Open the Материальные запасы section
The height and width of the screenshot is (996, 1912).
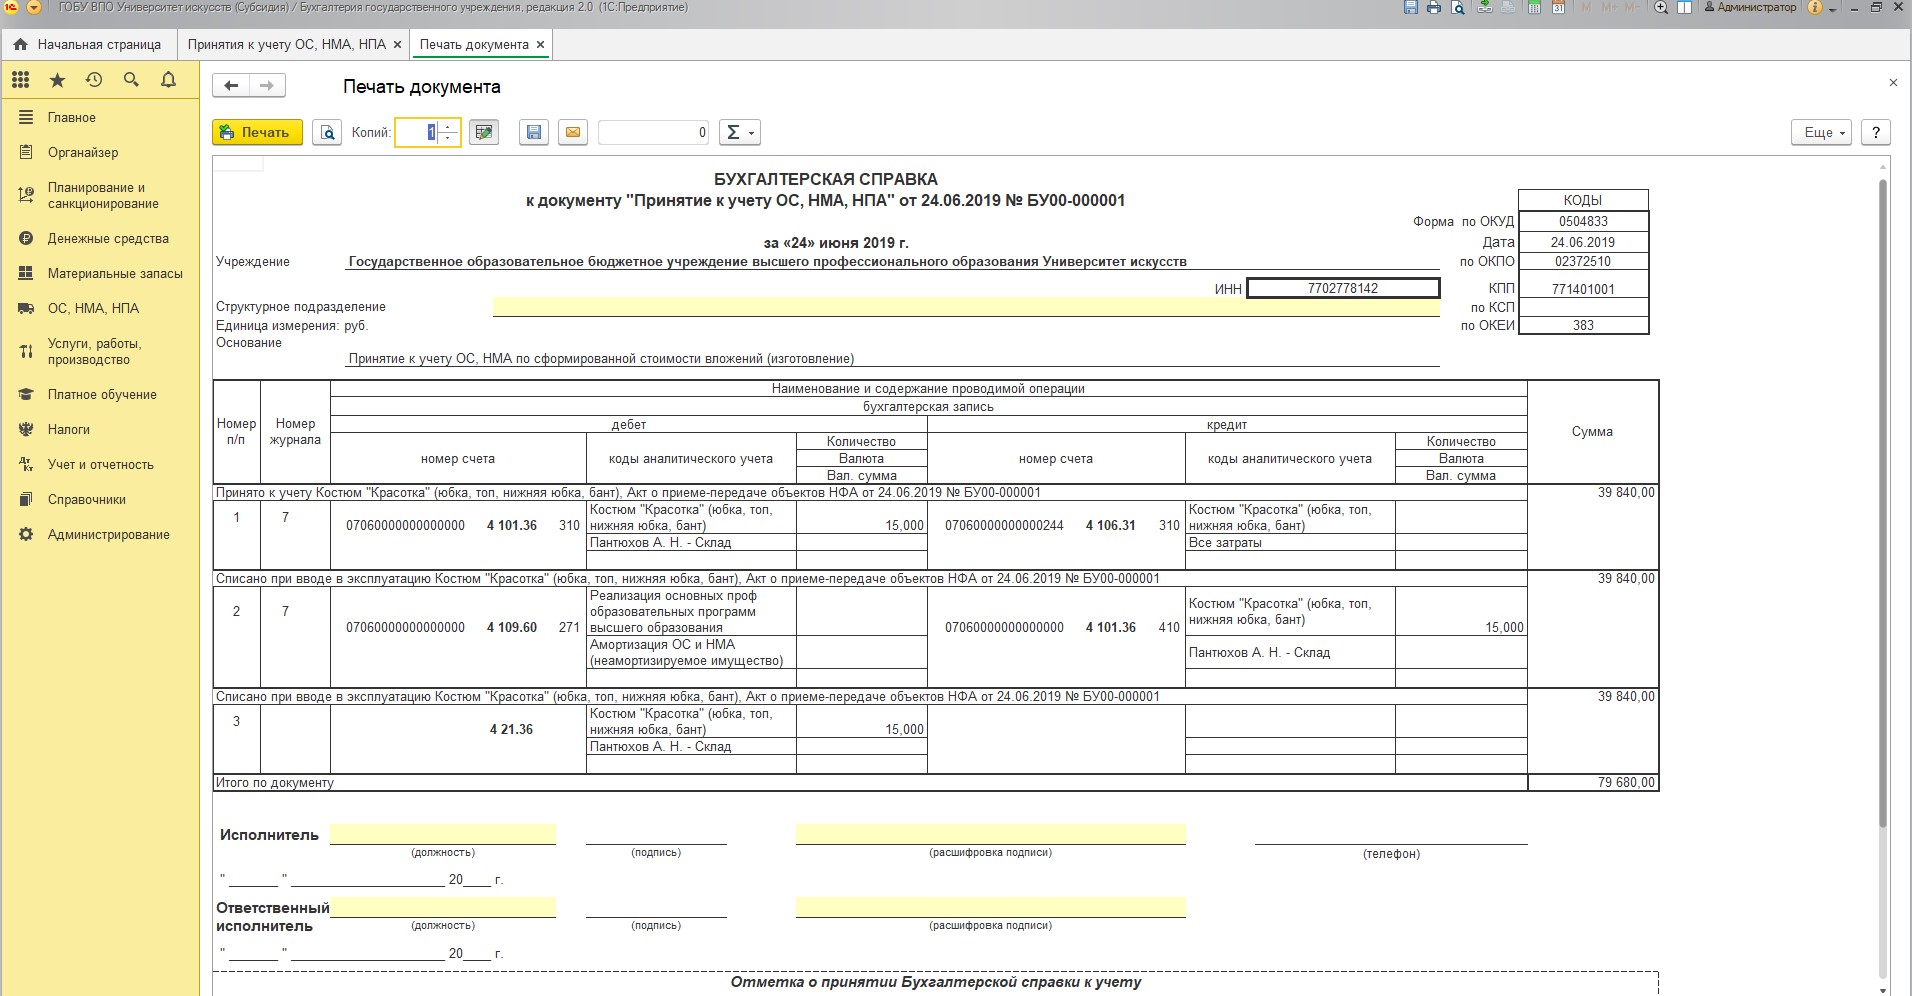pos(100,273)
